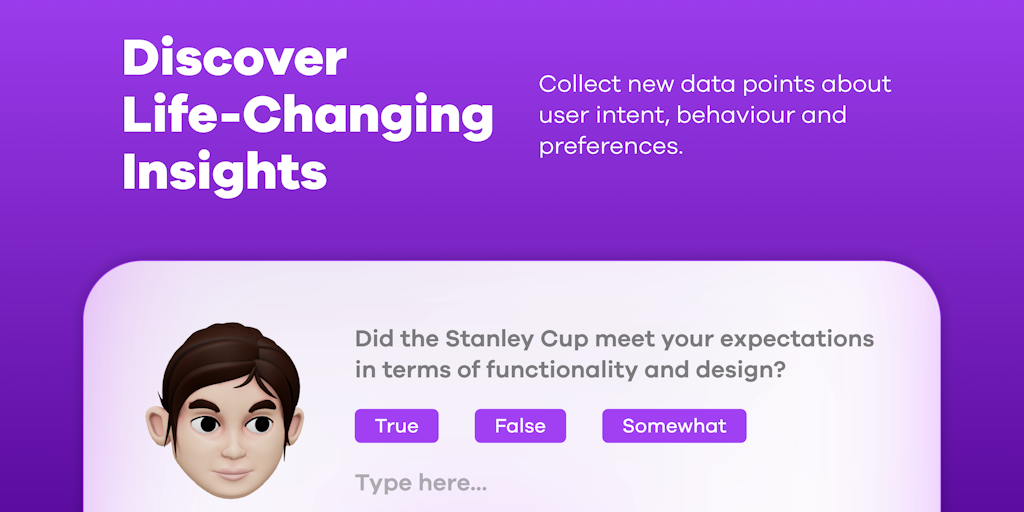Click the True answer button
Image resolution: width=1024 pixels, height=512 pixels.
click(396, 426)
